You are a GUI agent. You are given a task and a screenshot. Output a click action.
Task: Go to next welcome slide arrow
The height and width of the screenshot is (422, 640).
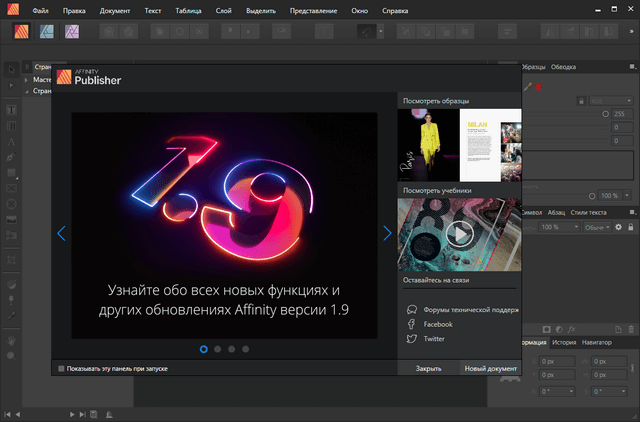coord(387,233)
